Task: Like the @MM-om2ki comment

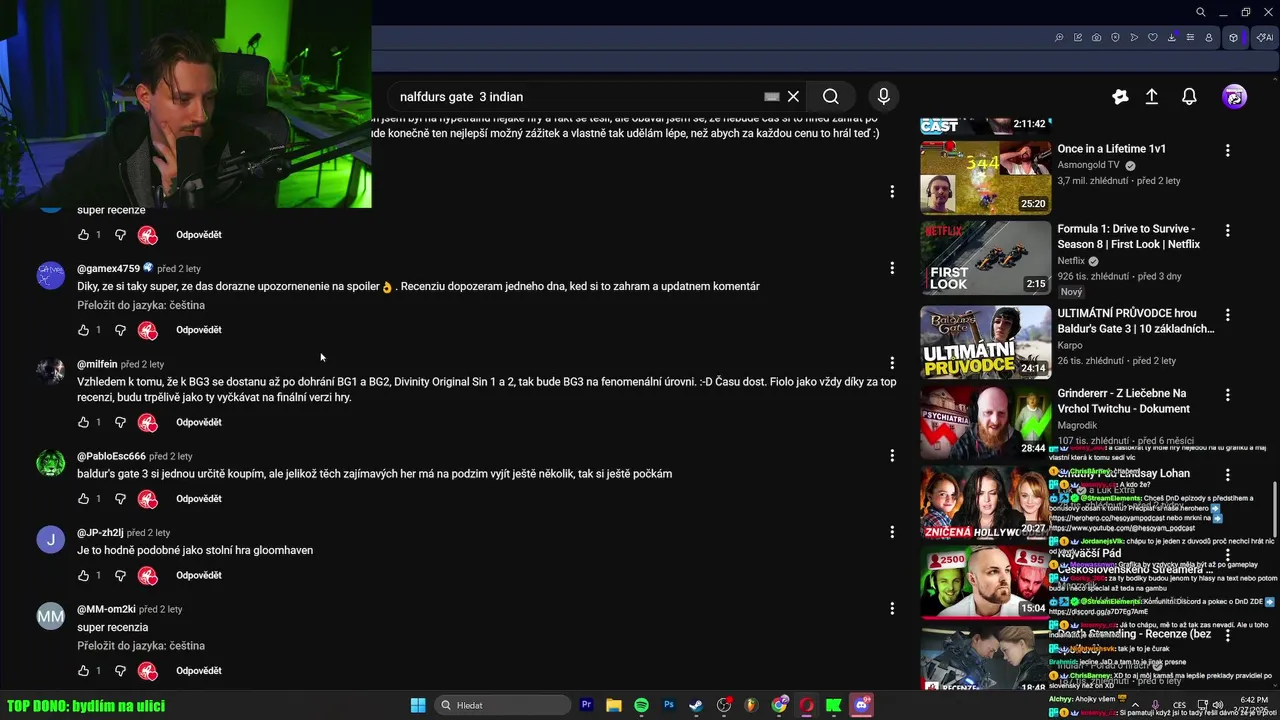Action: point(83,671)
